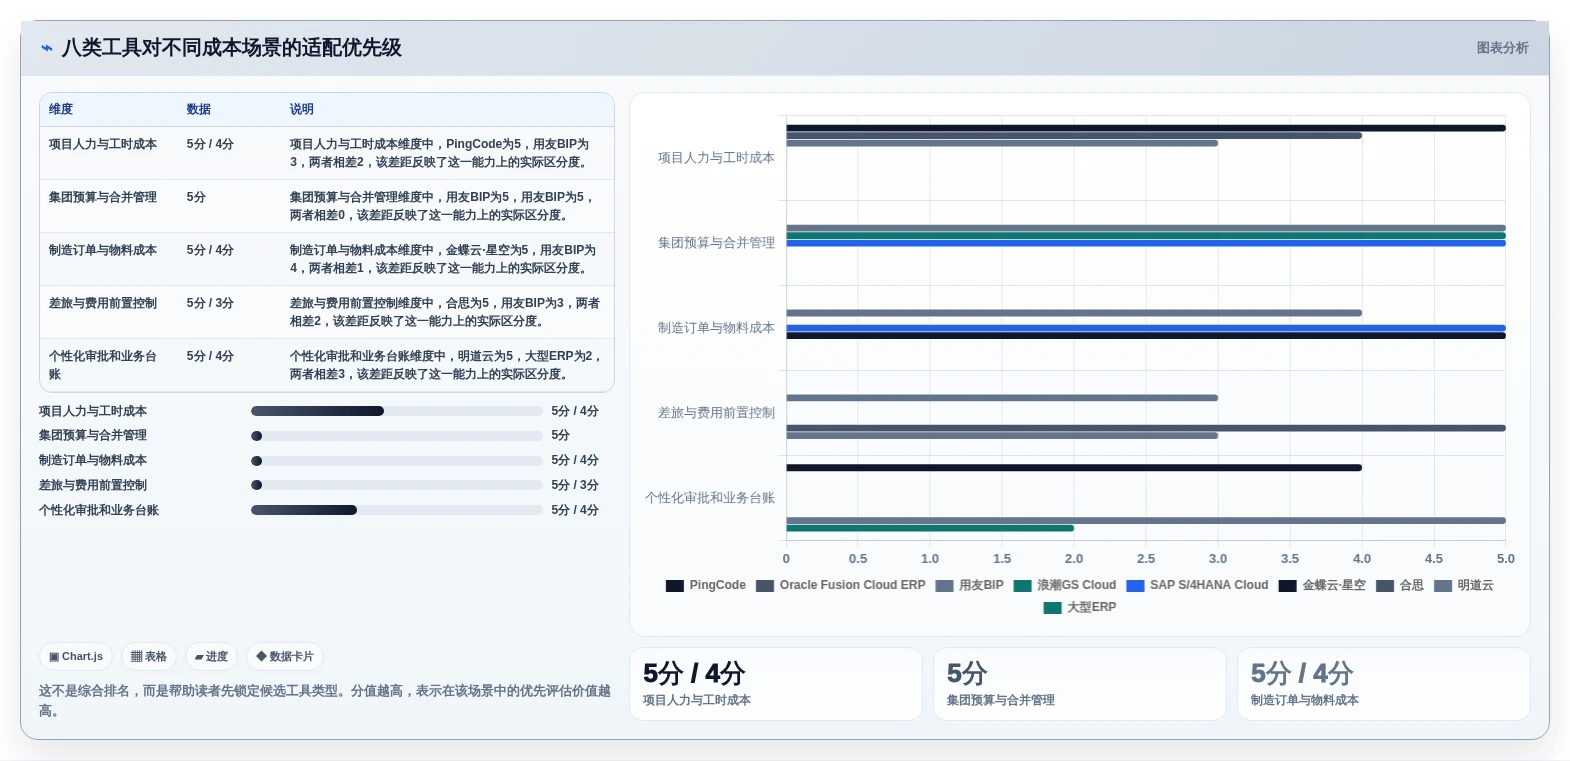The image size is (1570, 761).
Task: Select the Chart.js tag chip
Action: click(x=76, y=657)
